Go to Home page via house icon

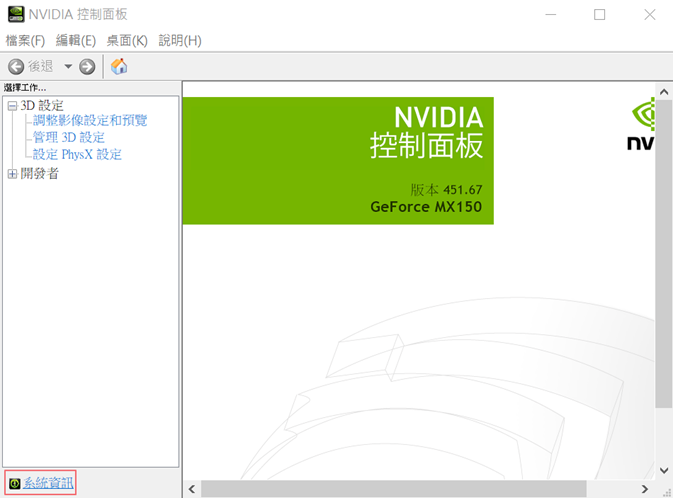pos(119,67)
